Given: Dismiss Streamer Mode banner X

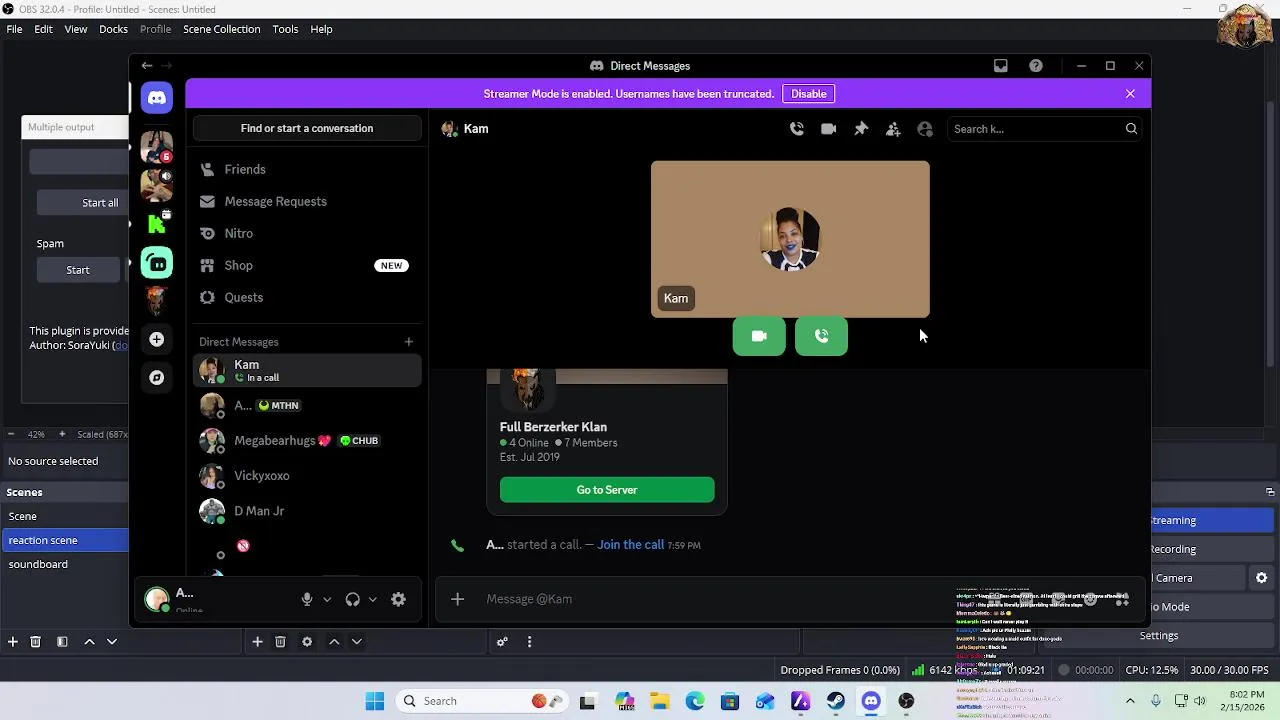Looking at the screenshot, I should click(x=1130, y=94).
